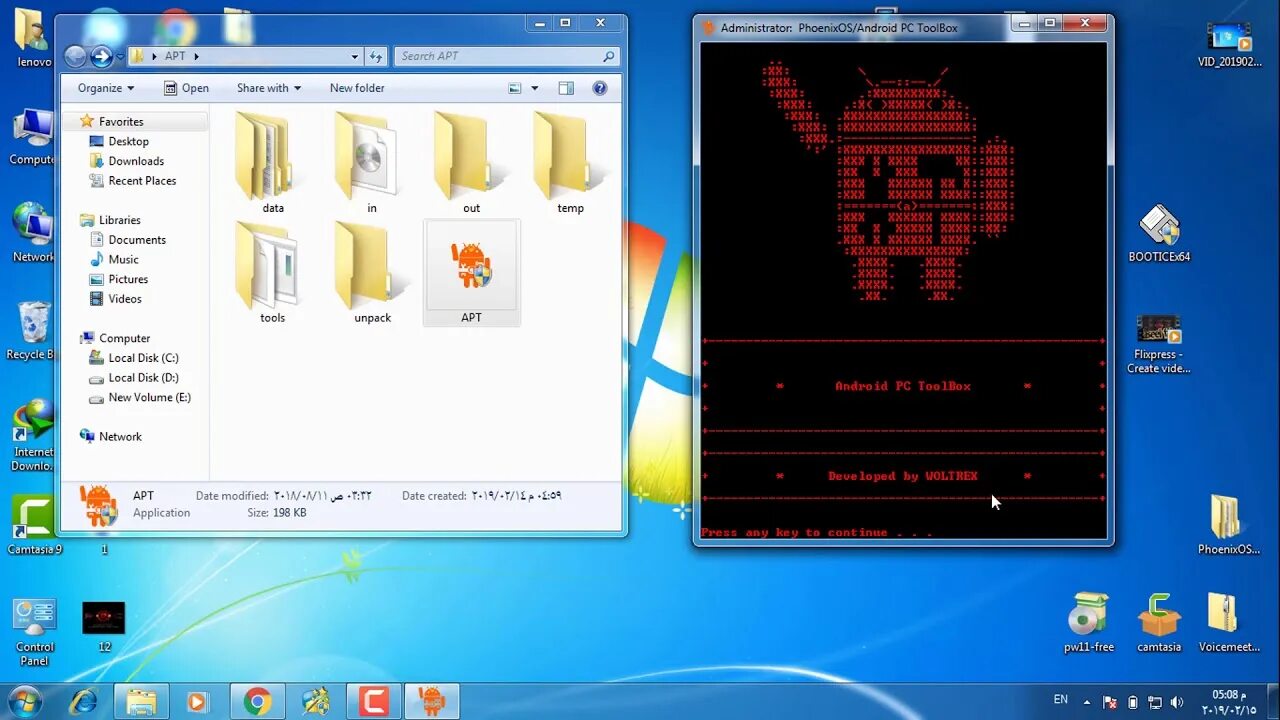Click Explorer forward navigation arrow
The image size is (1280, 720).
coord(101,56)
